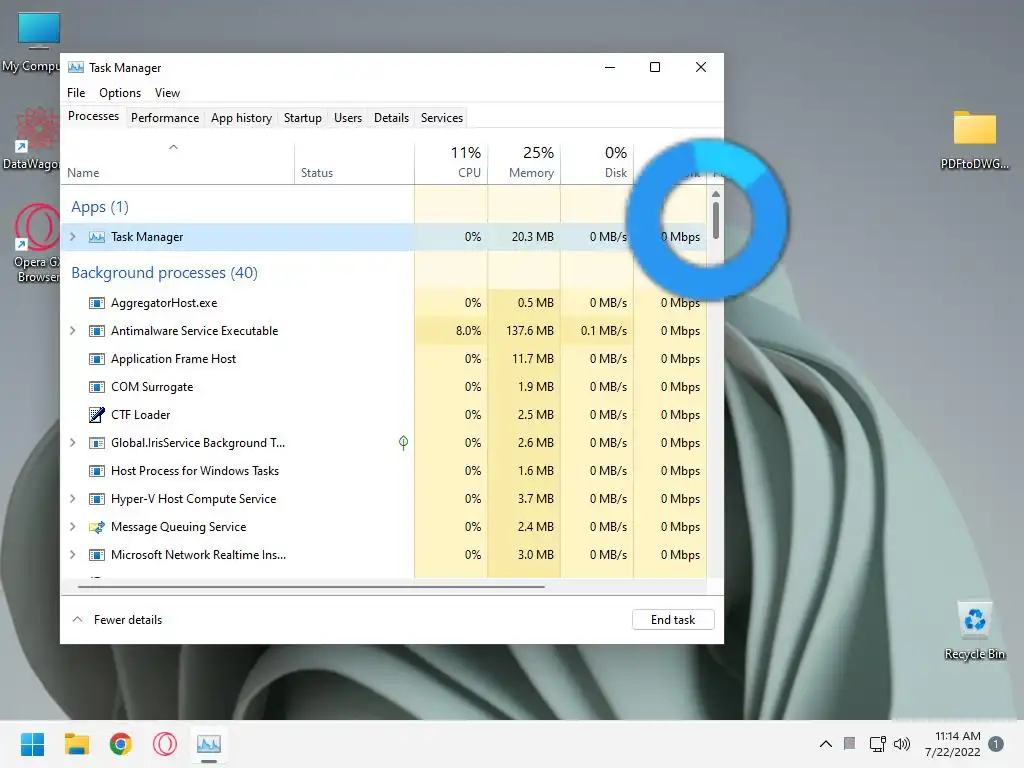Show hidden system tray icons chevron
Image resolution: width=1024 pixels, height=768 pixels.
point(825,744)
